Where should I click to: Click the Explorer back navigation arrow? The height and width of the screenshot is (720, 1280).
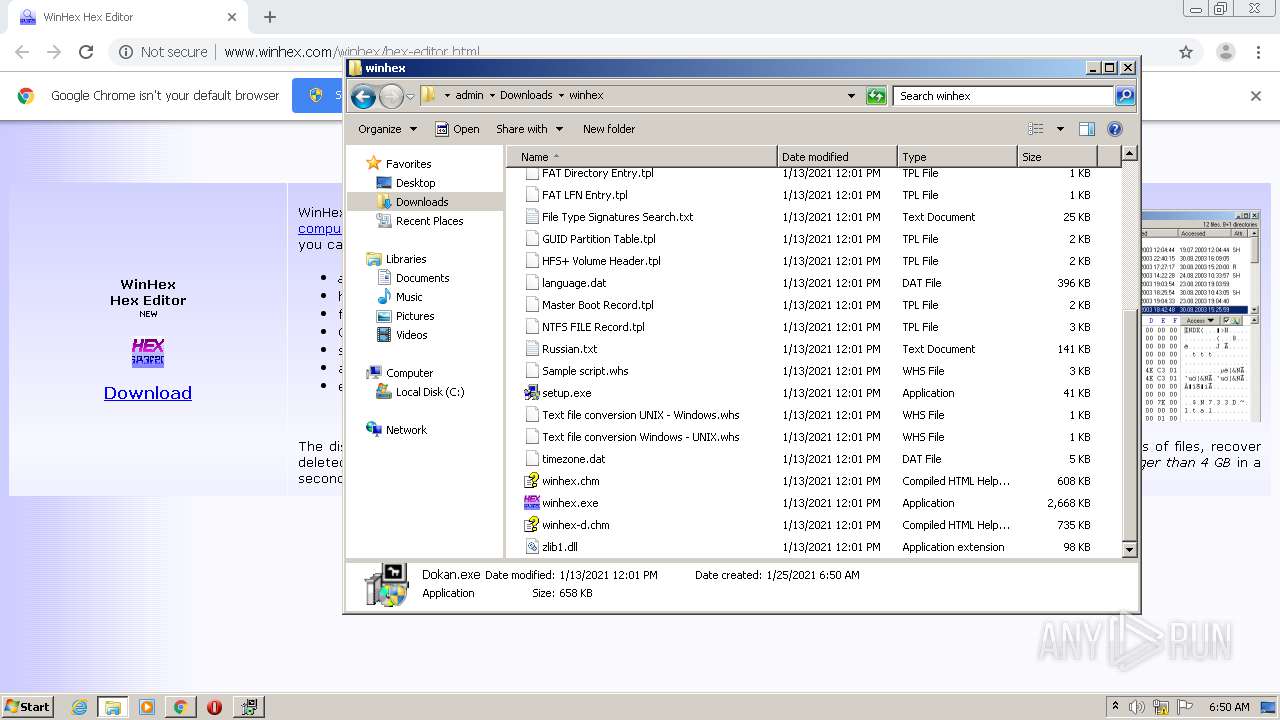(x=363, y=96)
